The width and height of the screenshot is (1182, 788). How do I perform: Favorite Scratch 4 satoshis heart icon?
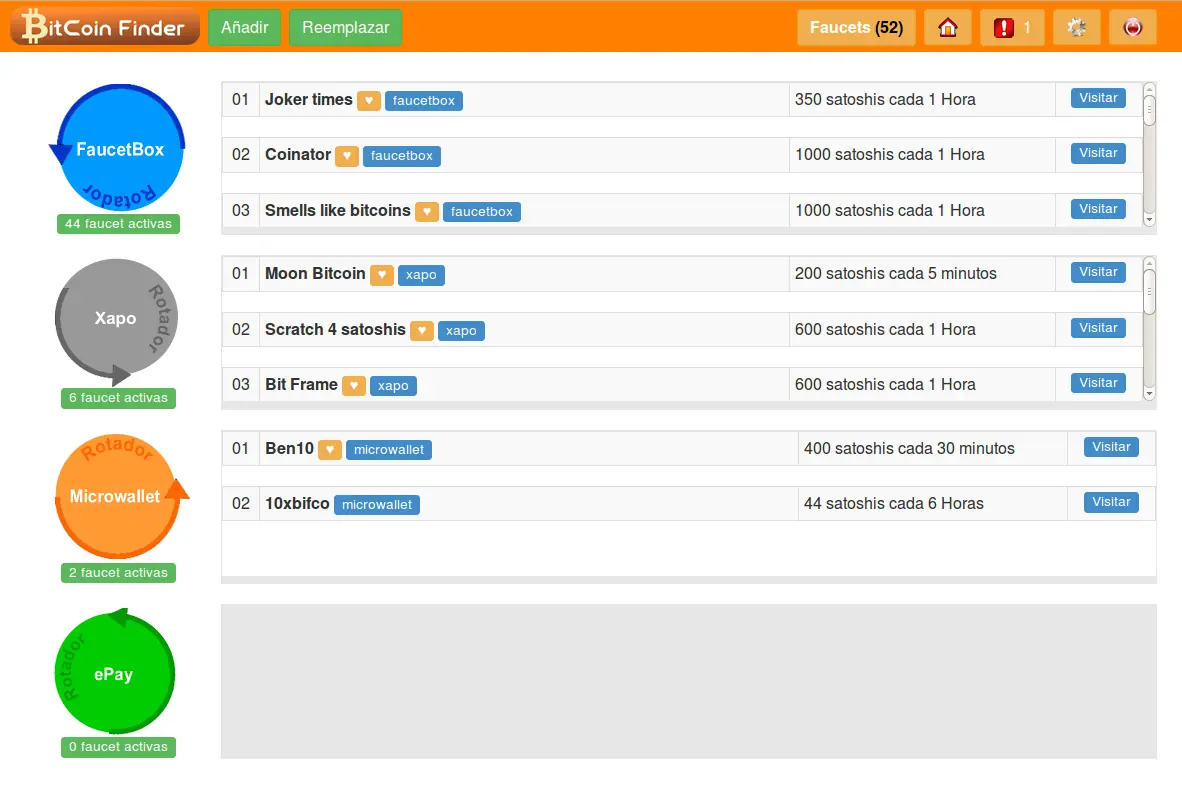pyautogui.click(x=422, y=330)
